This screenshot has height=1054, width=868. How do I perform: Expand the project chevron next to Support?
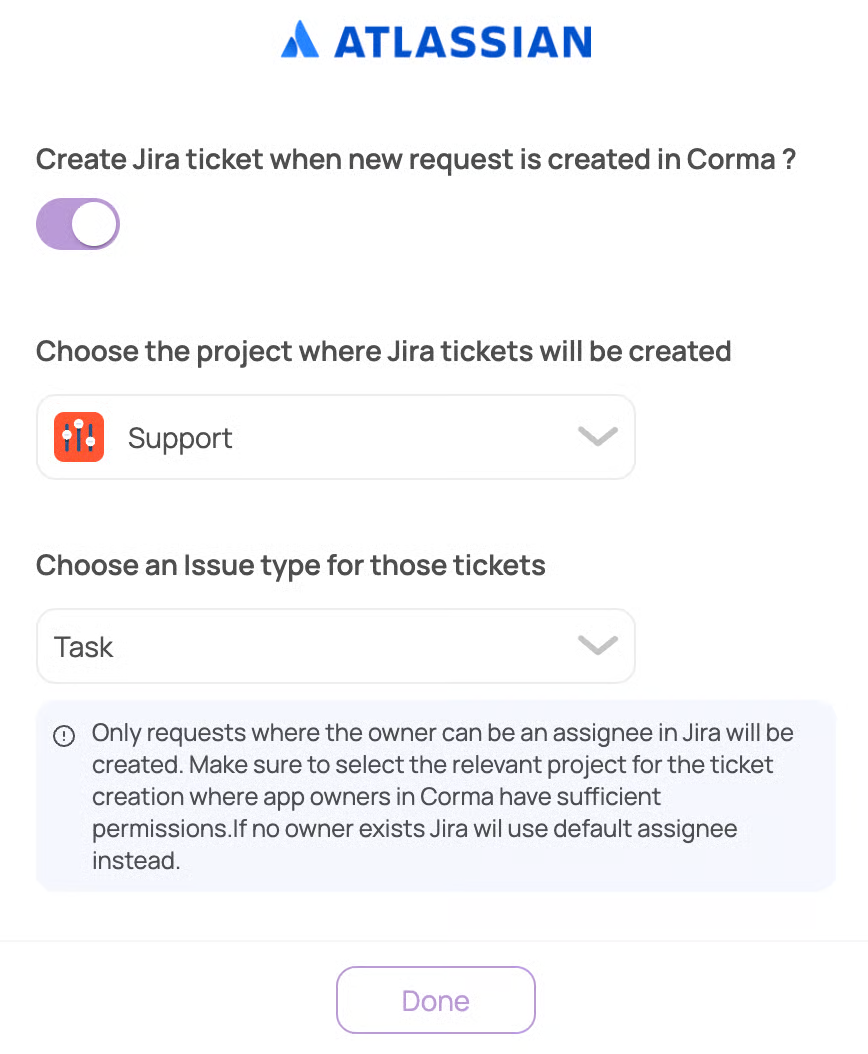[598, 437]
